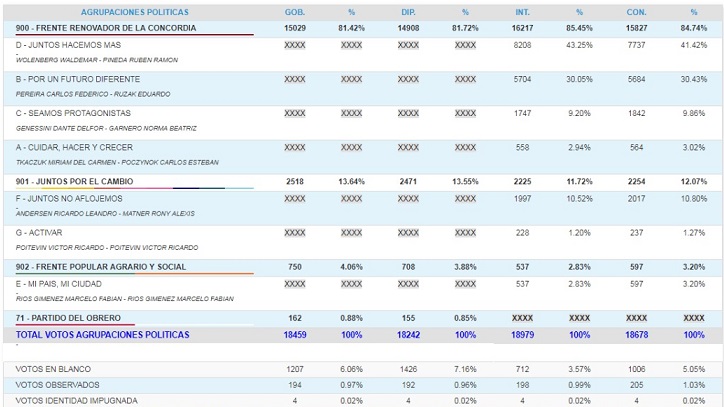Click the Votos Observados row label
724x407 pixels.
[57, 385]
